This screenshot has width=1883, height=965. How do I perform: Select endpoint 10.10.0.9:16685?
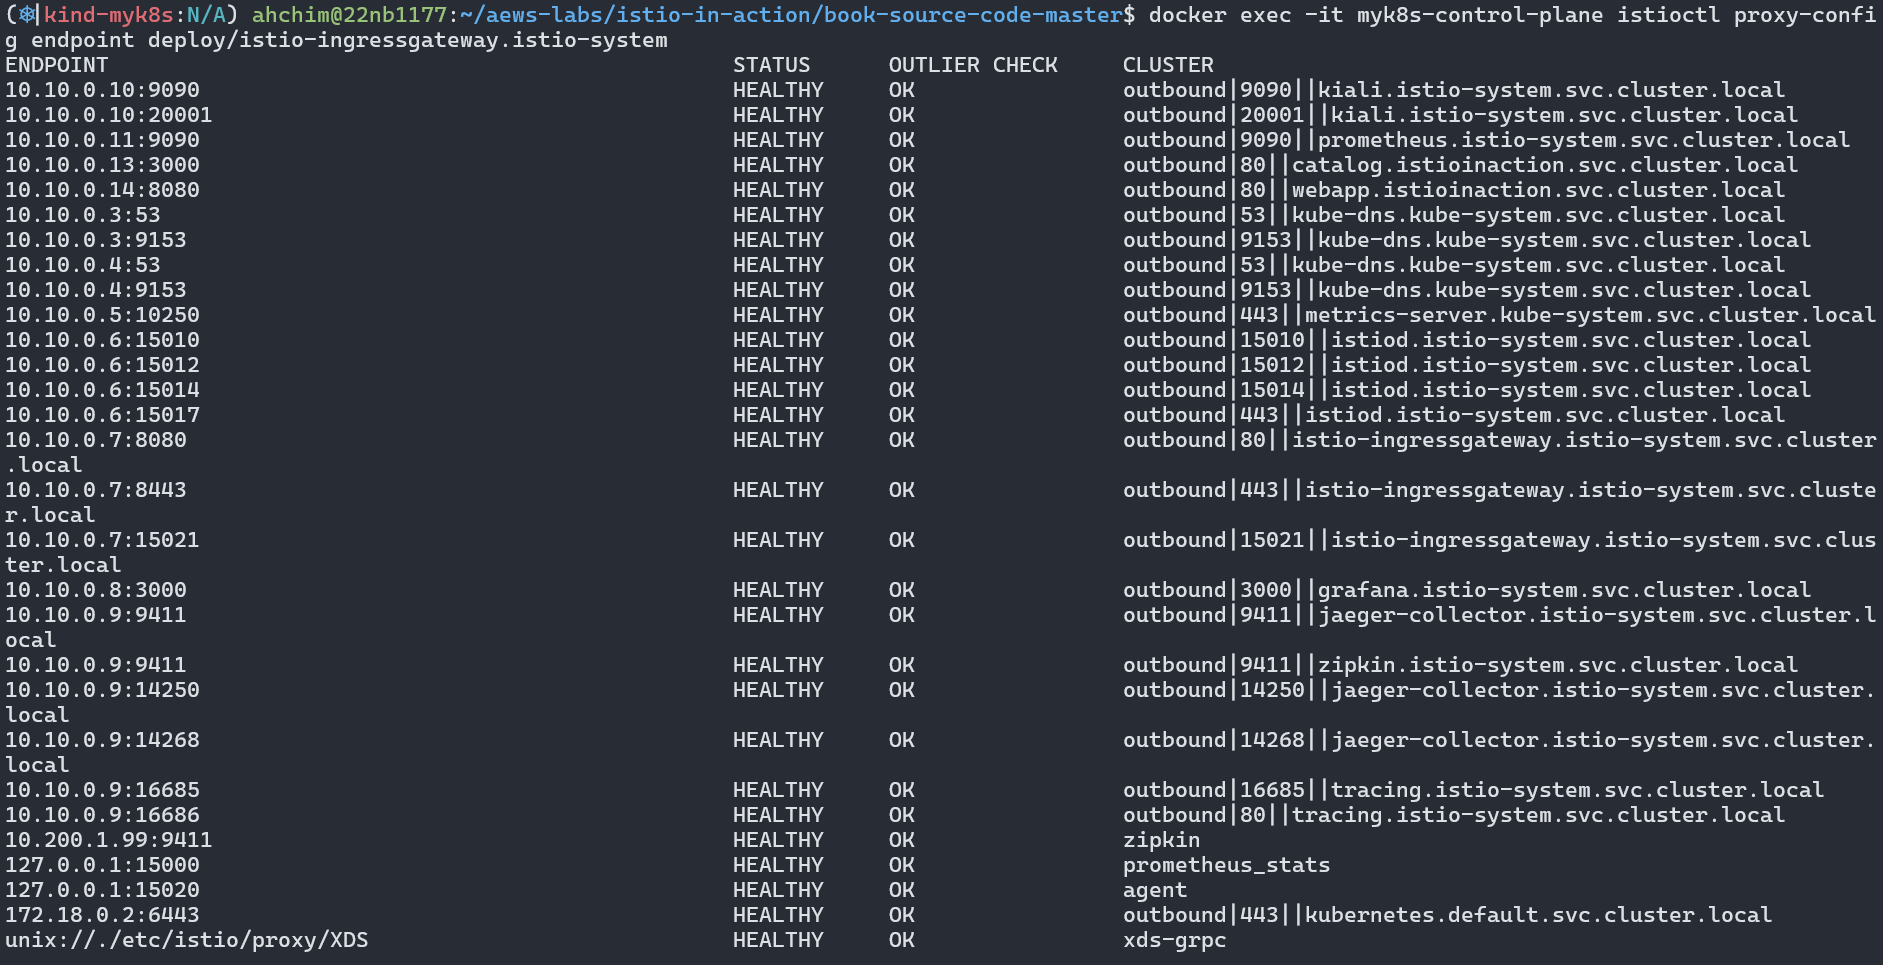(102, 790)
